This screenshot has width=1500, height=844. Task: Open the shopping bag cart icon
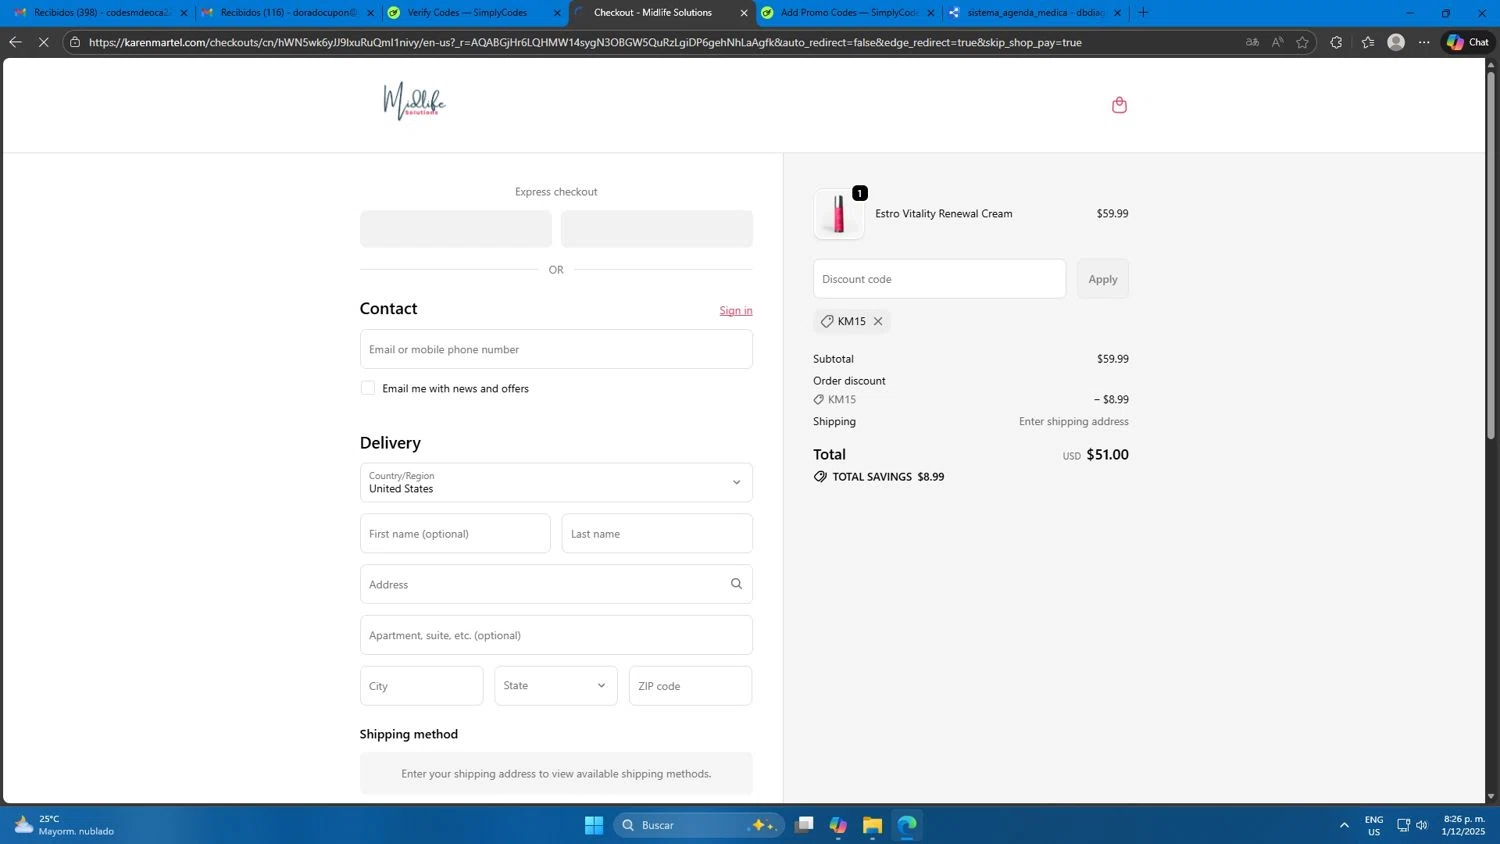(1119, 105)
